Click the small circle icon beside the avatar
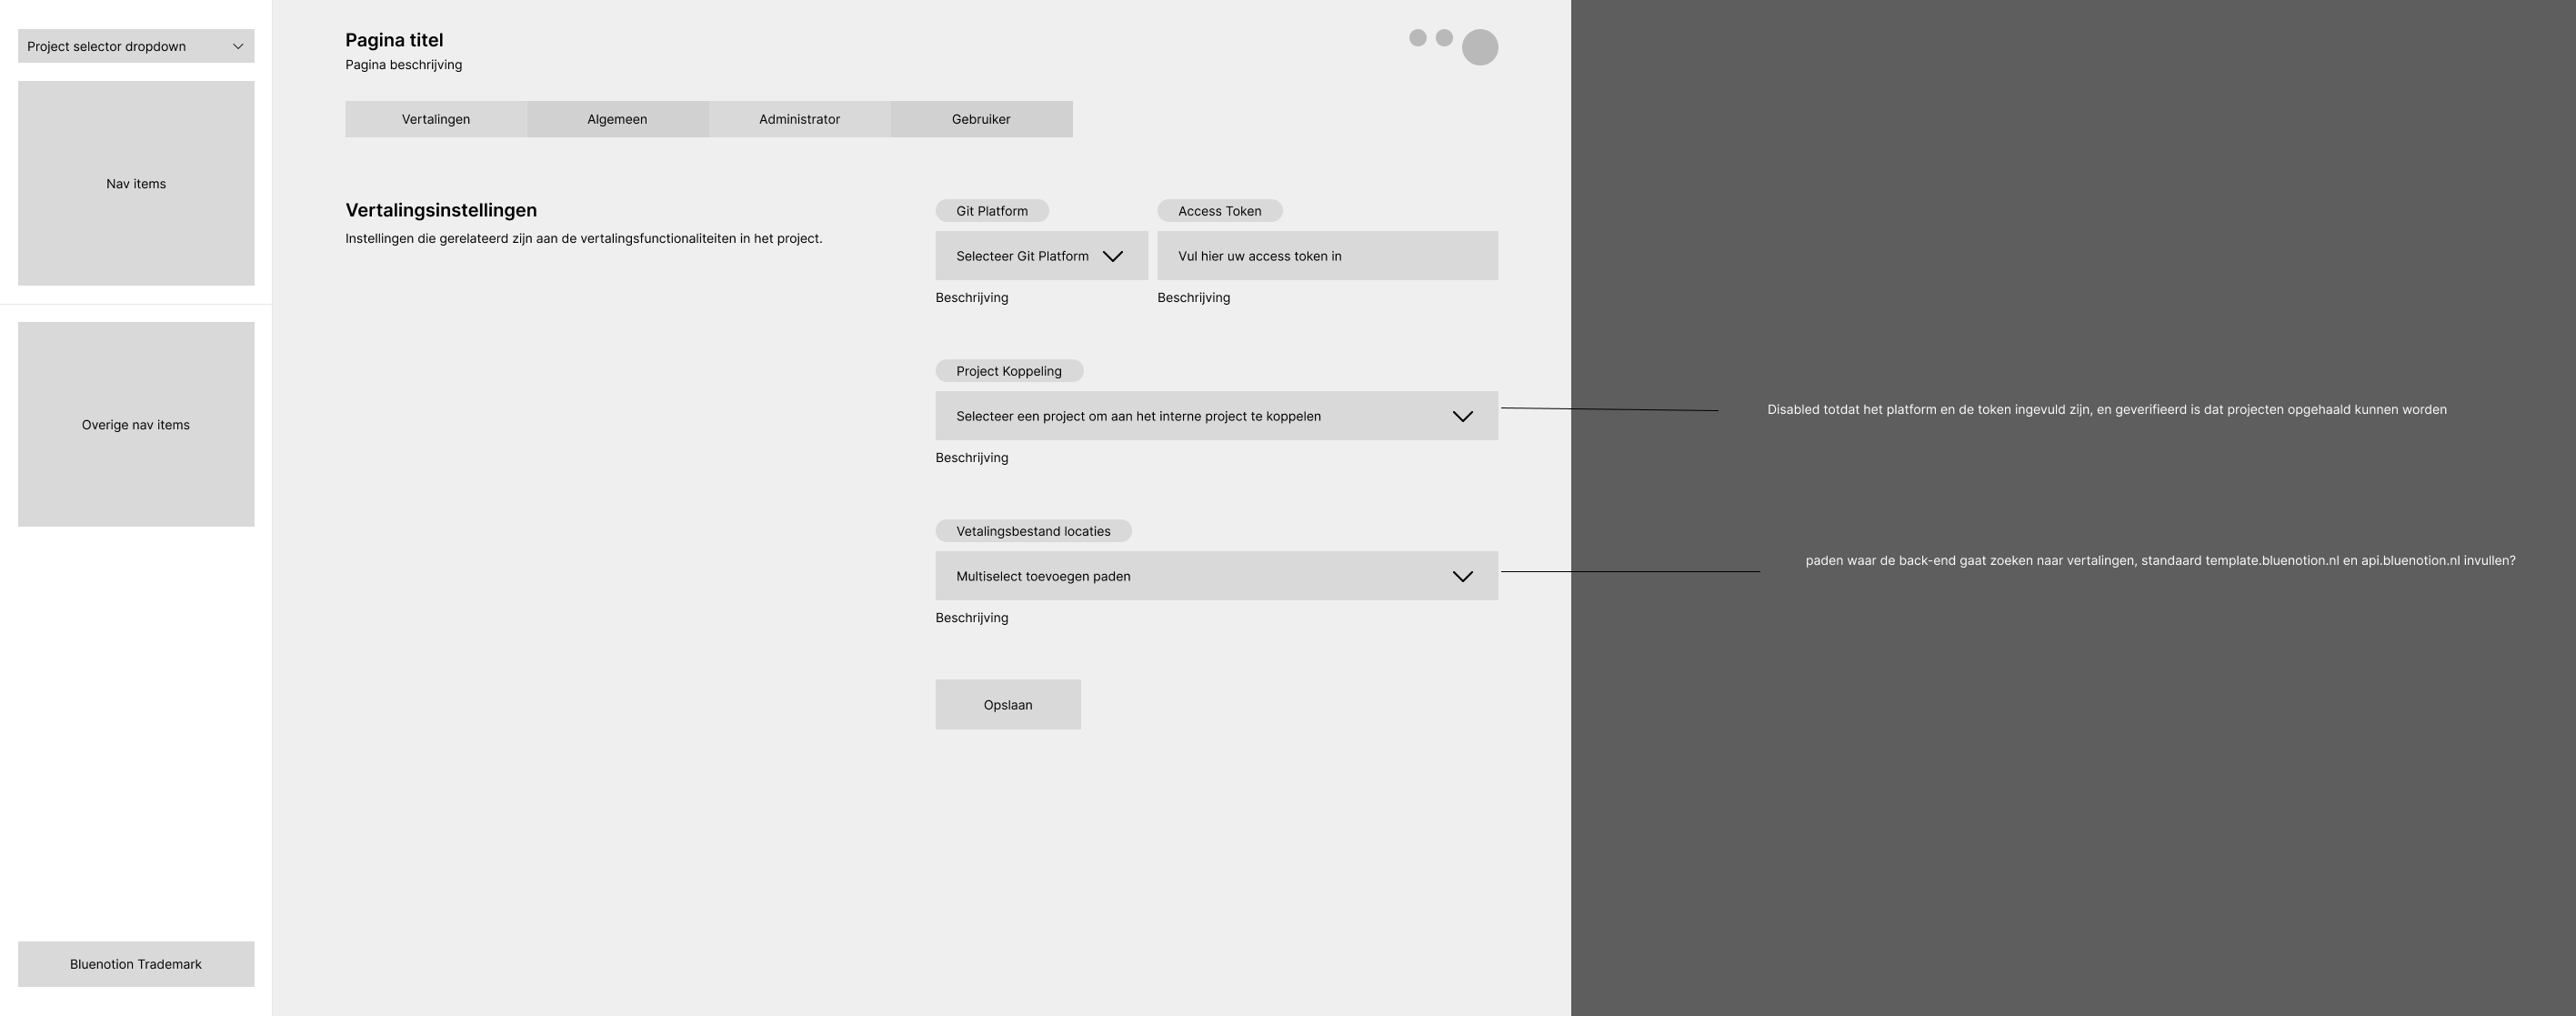Screen dimensions: 2576x1016 pyautogui.click(x=1444, y=38)
